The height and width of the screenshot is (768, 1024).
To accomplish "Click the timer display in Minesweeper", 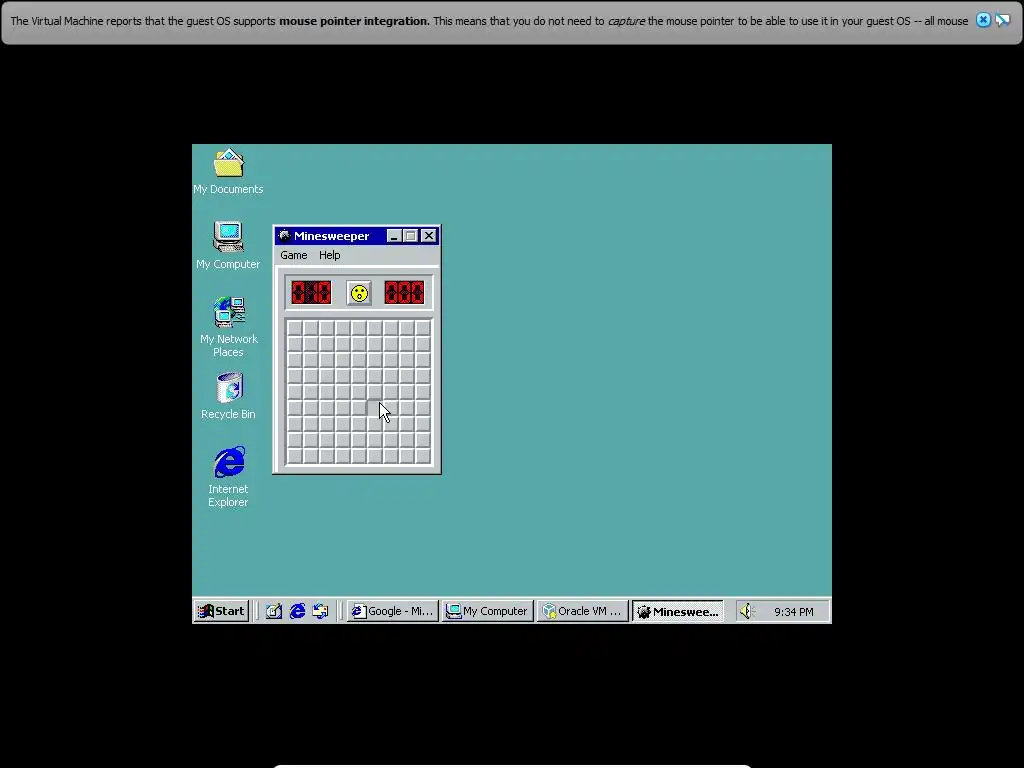I will [404, 293].
